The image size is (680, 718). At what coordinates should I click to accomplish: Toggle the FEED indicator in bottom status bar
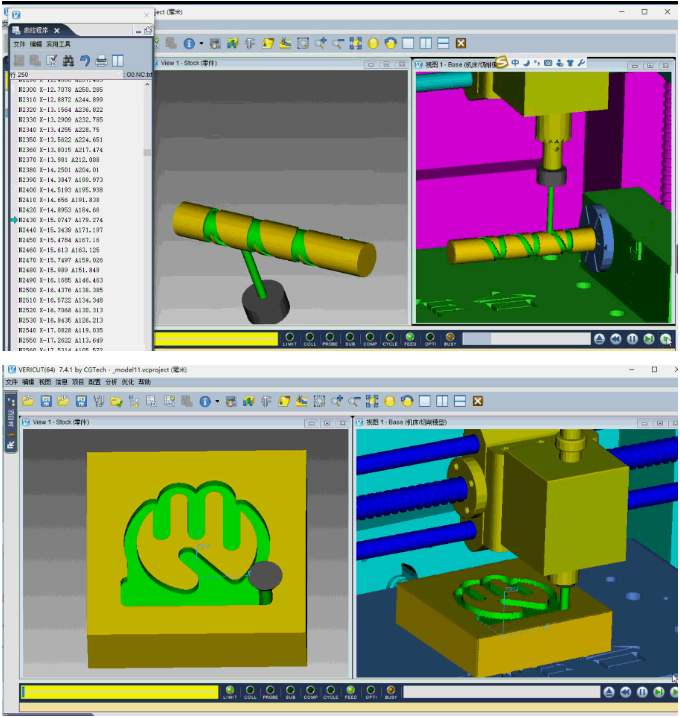click(351, 690)
